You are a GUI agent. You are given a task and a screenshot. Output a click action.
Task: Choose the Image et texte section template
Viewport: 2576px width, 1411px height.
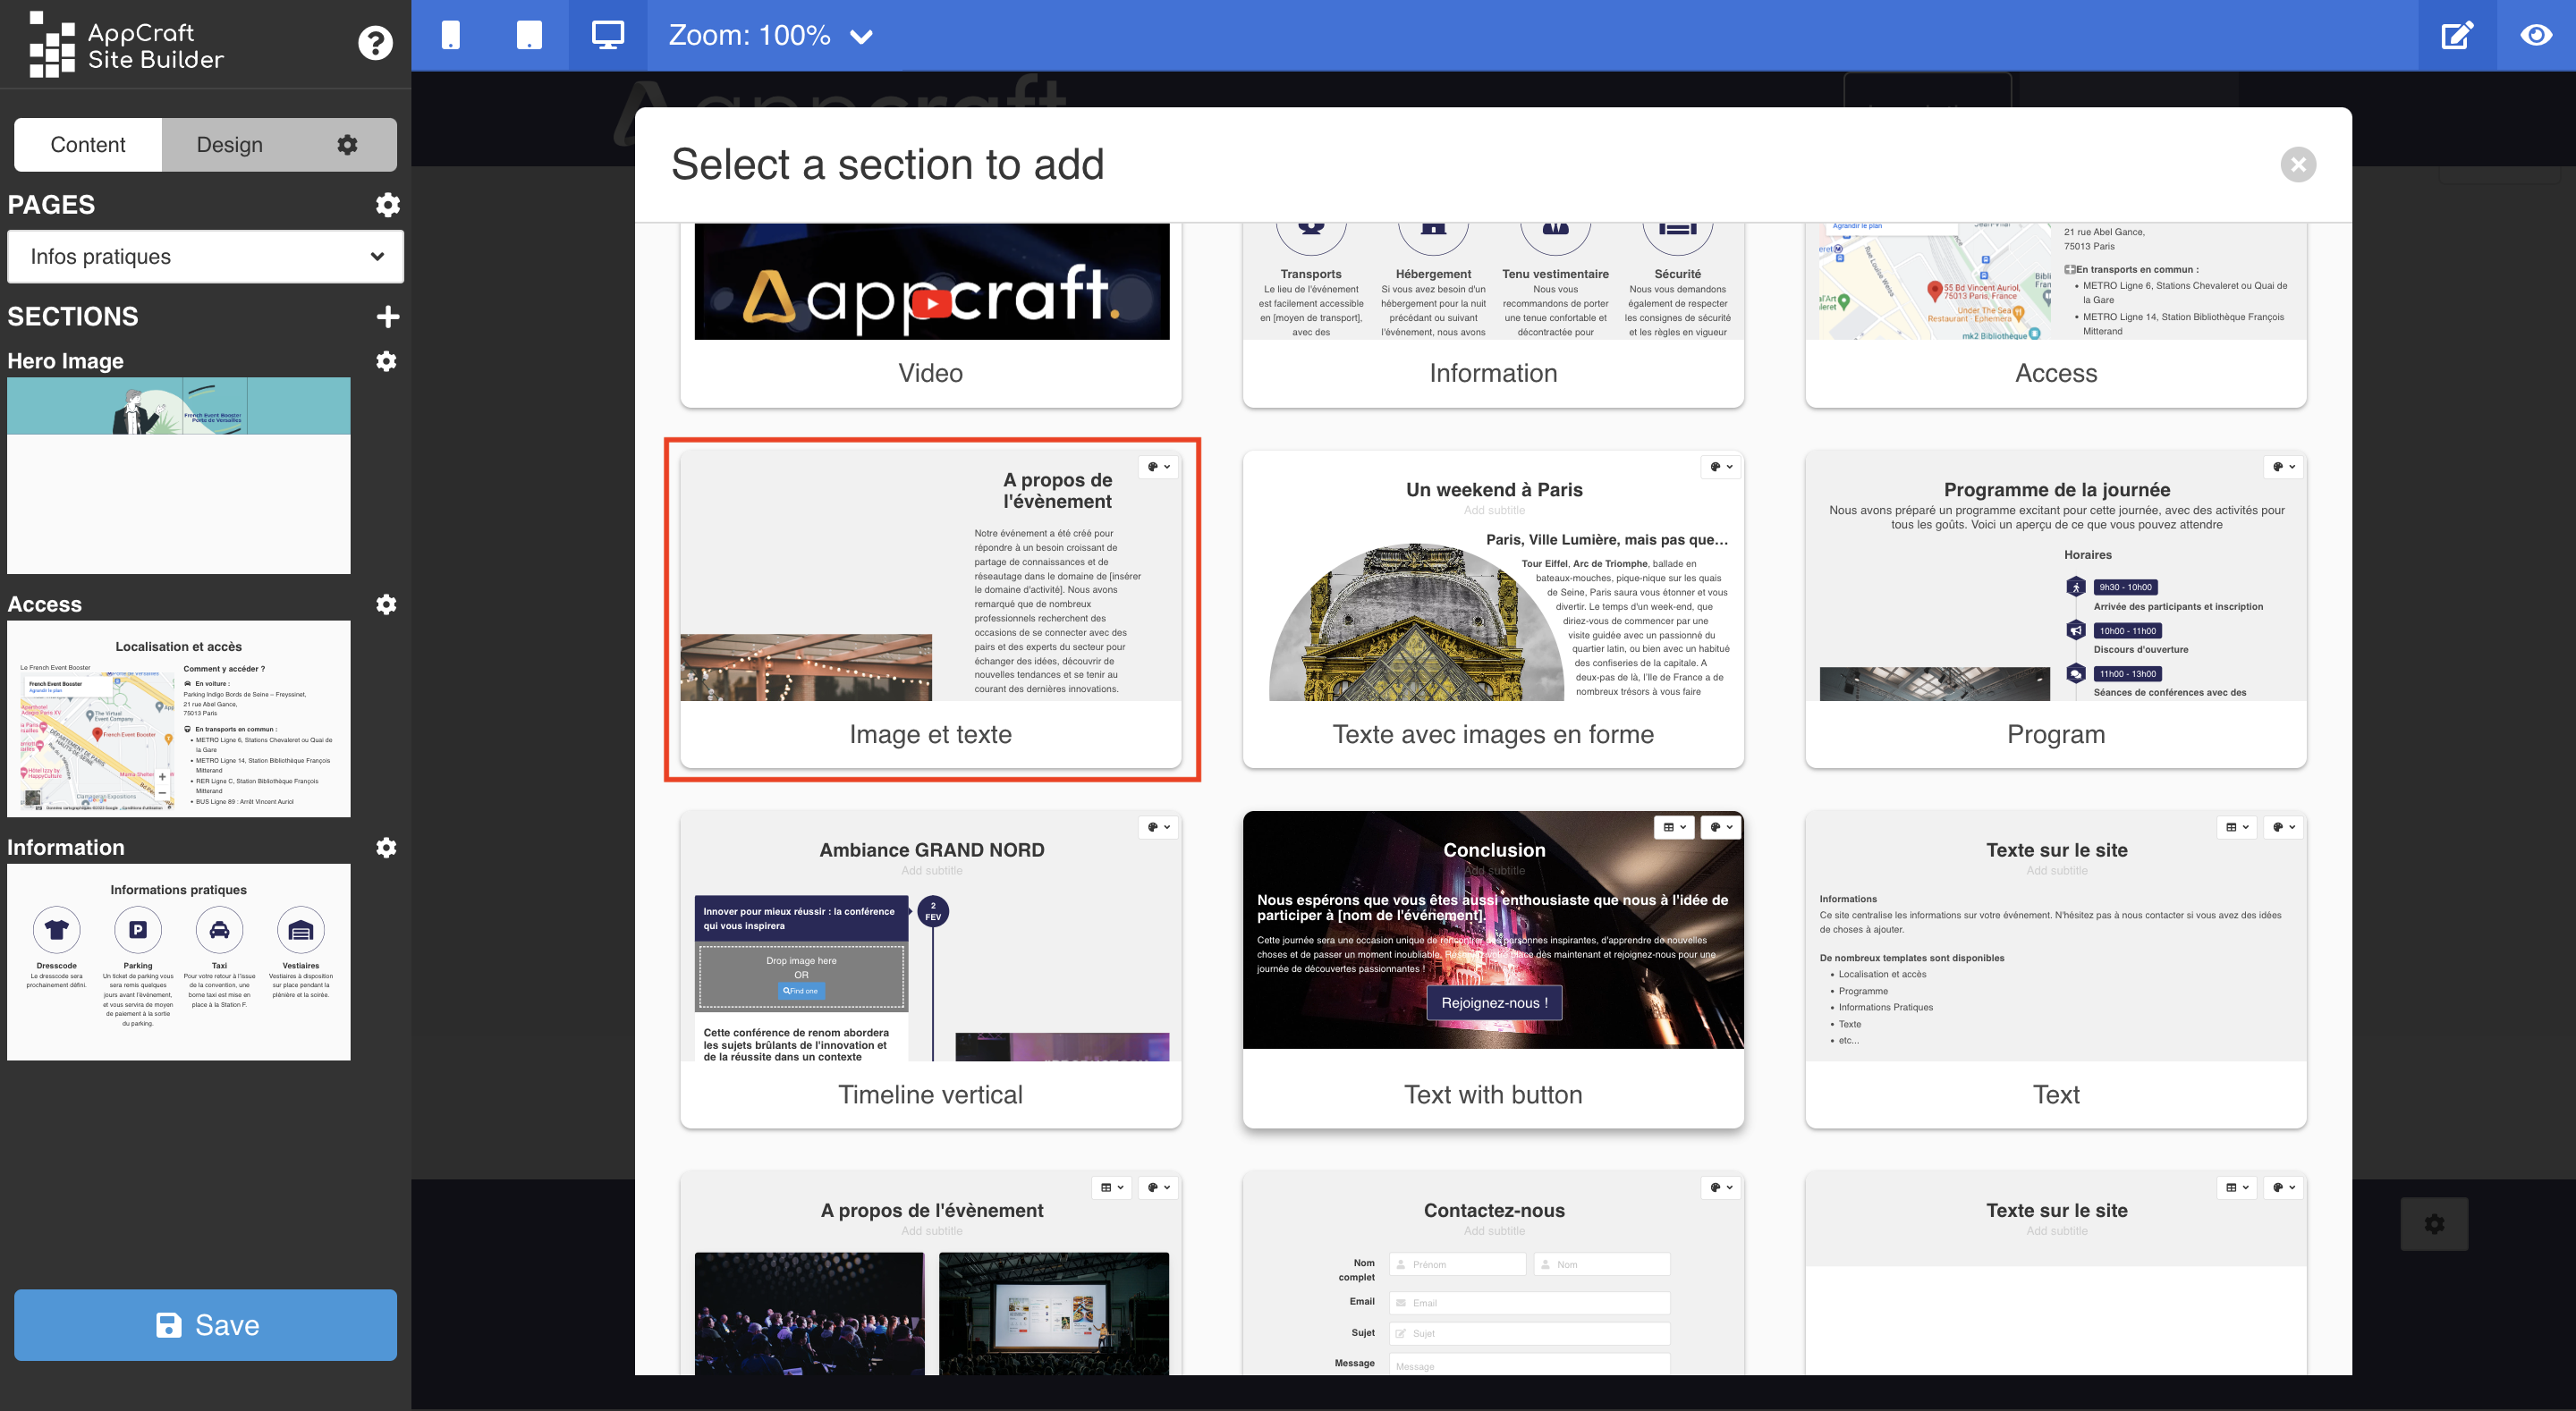[x=931, y=608]
